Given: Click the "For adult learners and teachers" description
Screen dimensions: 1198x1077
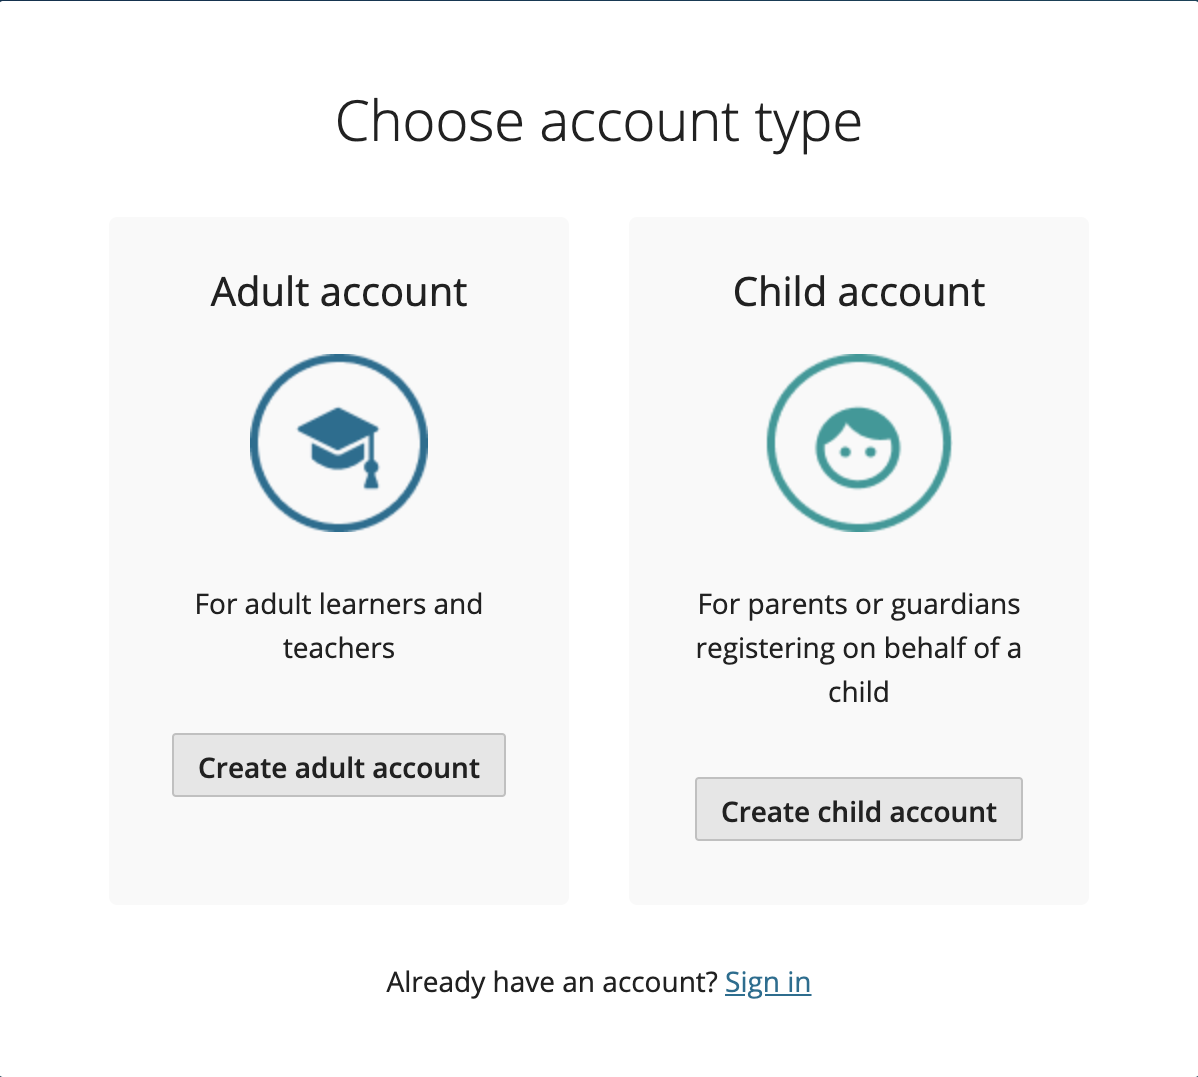Looking at the screenshot, I should 338,626.
